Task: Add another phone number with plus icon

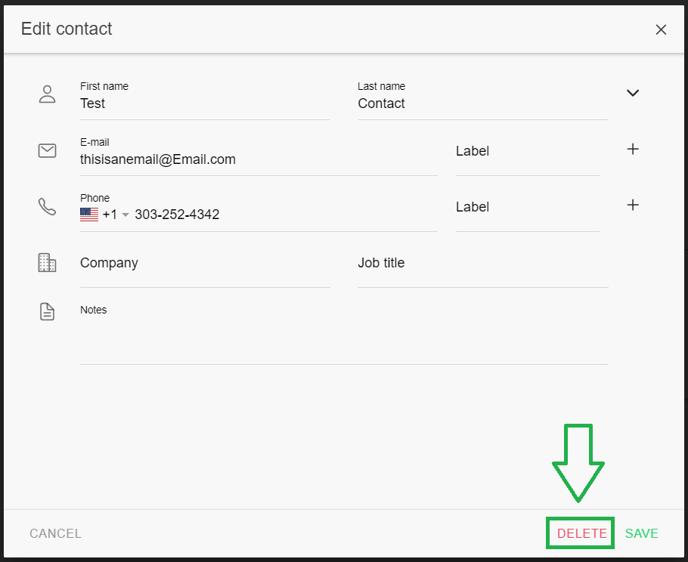Action: [x=632, y=205]
